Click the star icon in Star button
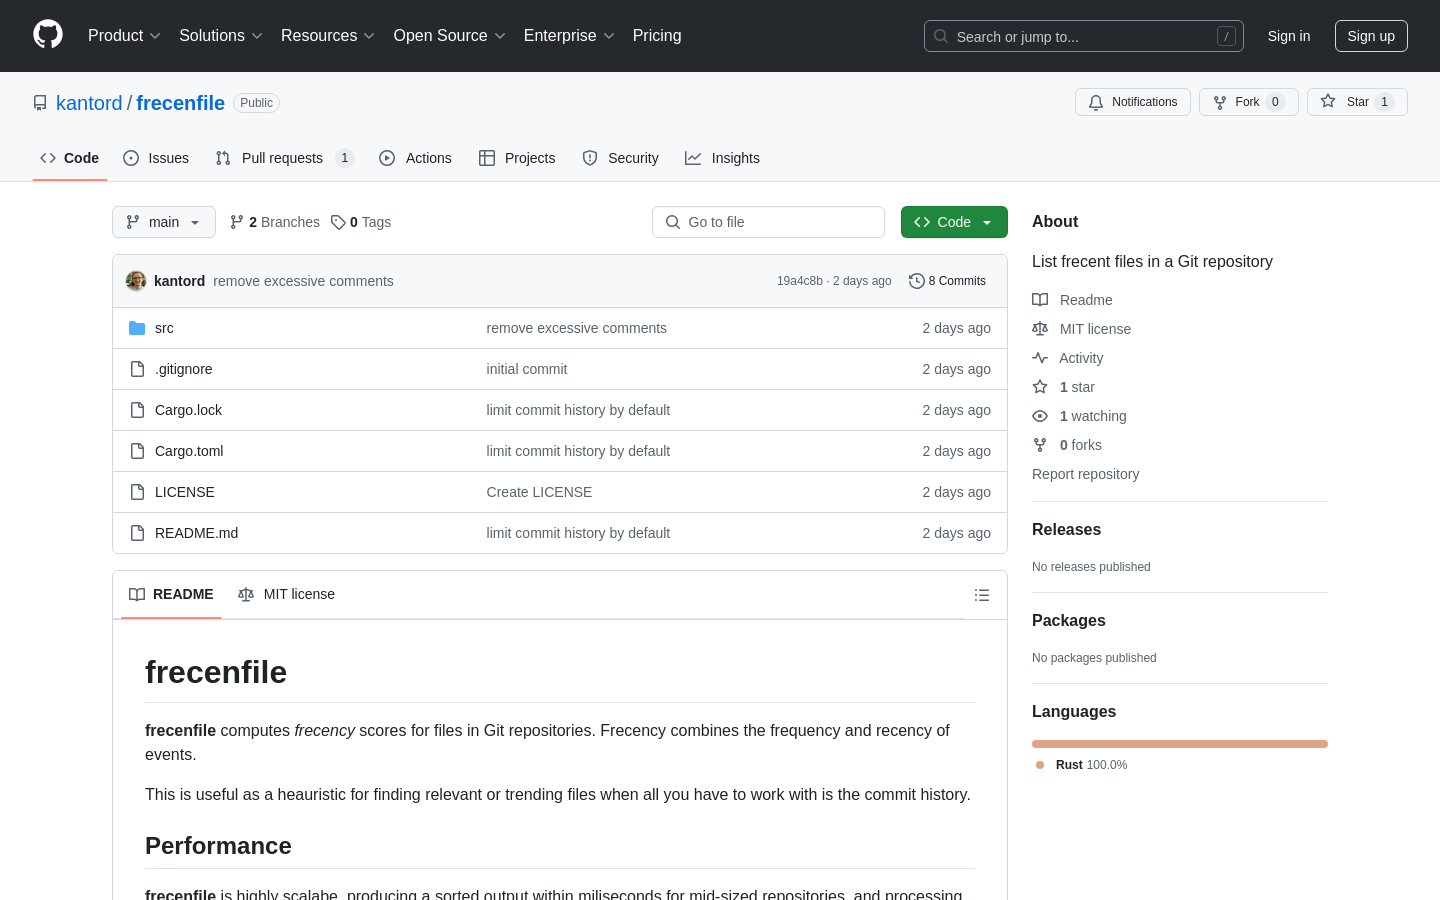This screenshot has width=1440, height=900. click(x=1328, y=101)
